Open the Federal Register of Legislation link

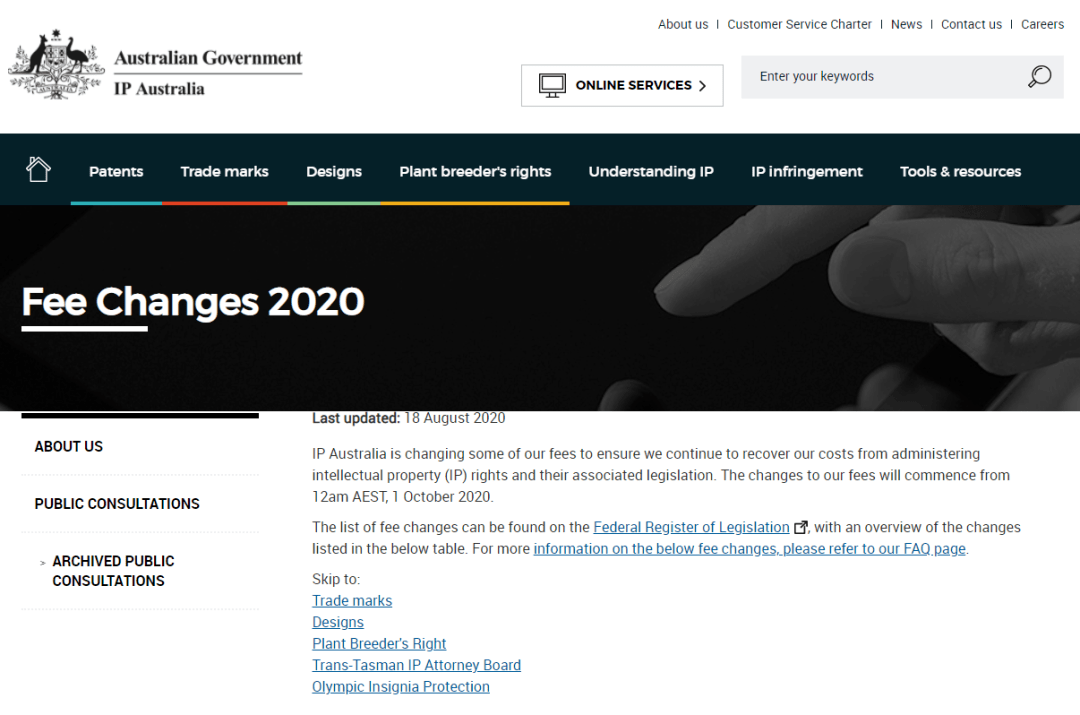(x=691, y=527)
